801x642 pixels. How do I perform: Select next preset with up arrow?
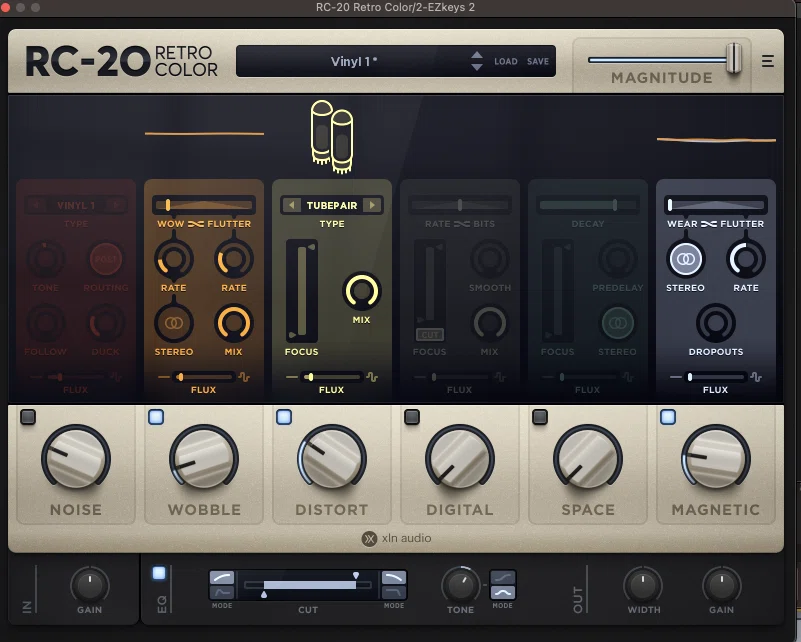coord(477,55)
